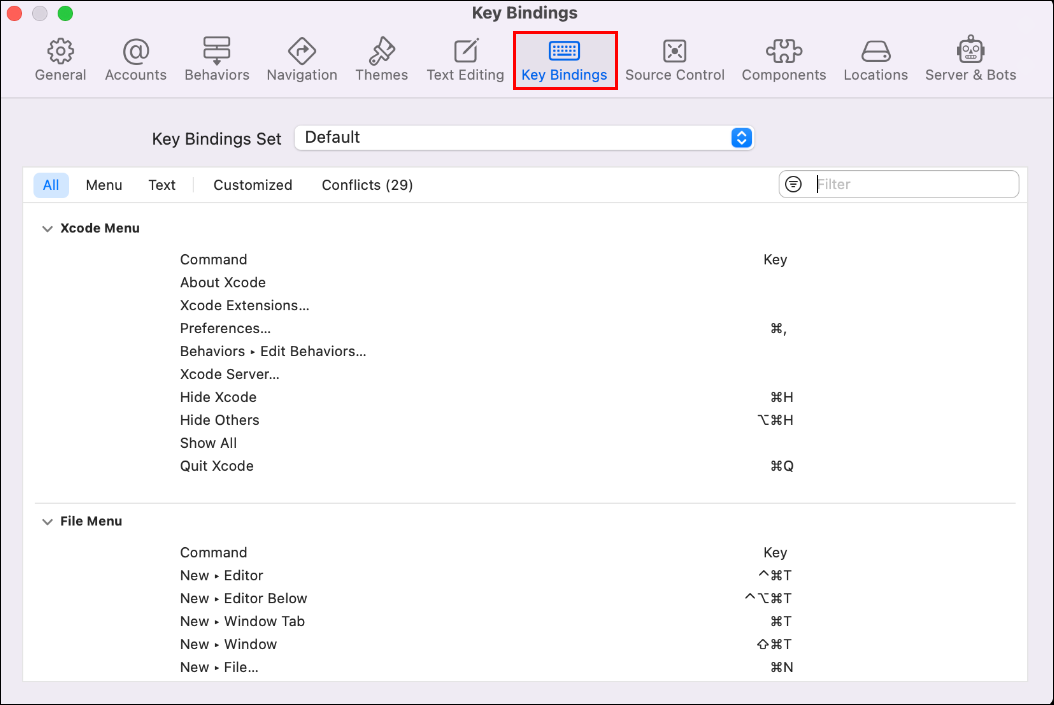1054x705 pixels.
Task: Click the ⌃⌥⌘T key binding for Editor Below
Action: tap(768, 598)
